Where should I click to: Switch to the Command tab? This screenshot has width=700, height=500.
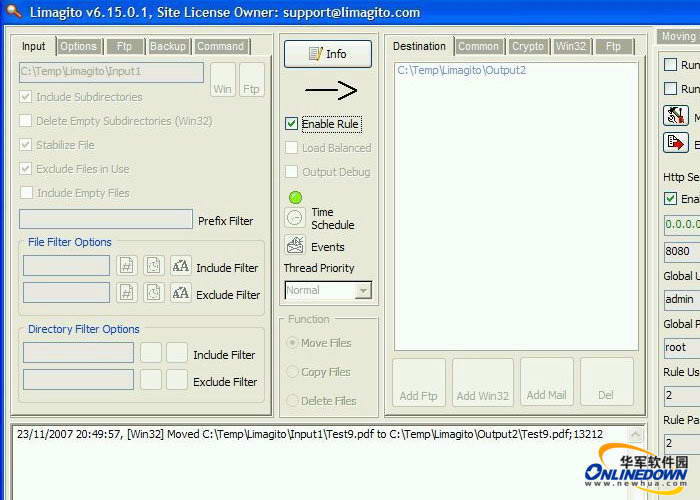221,46
